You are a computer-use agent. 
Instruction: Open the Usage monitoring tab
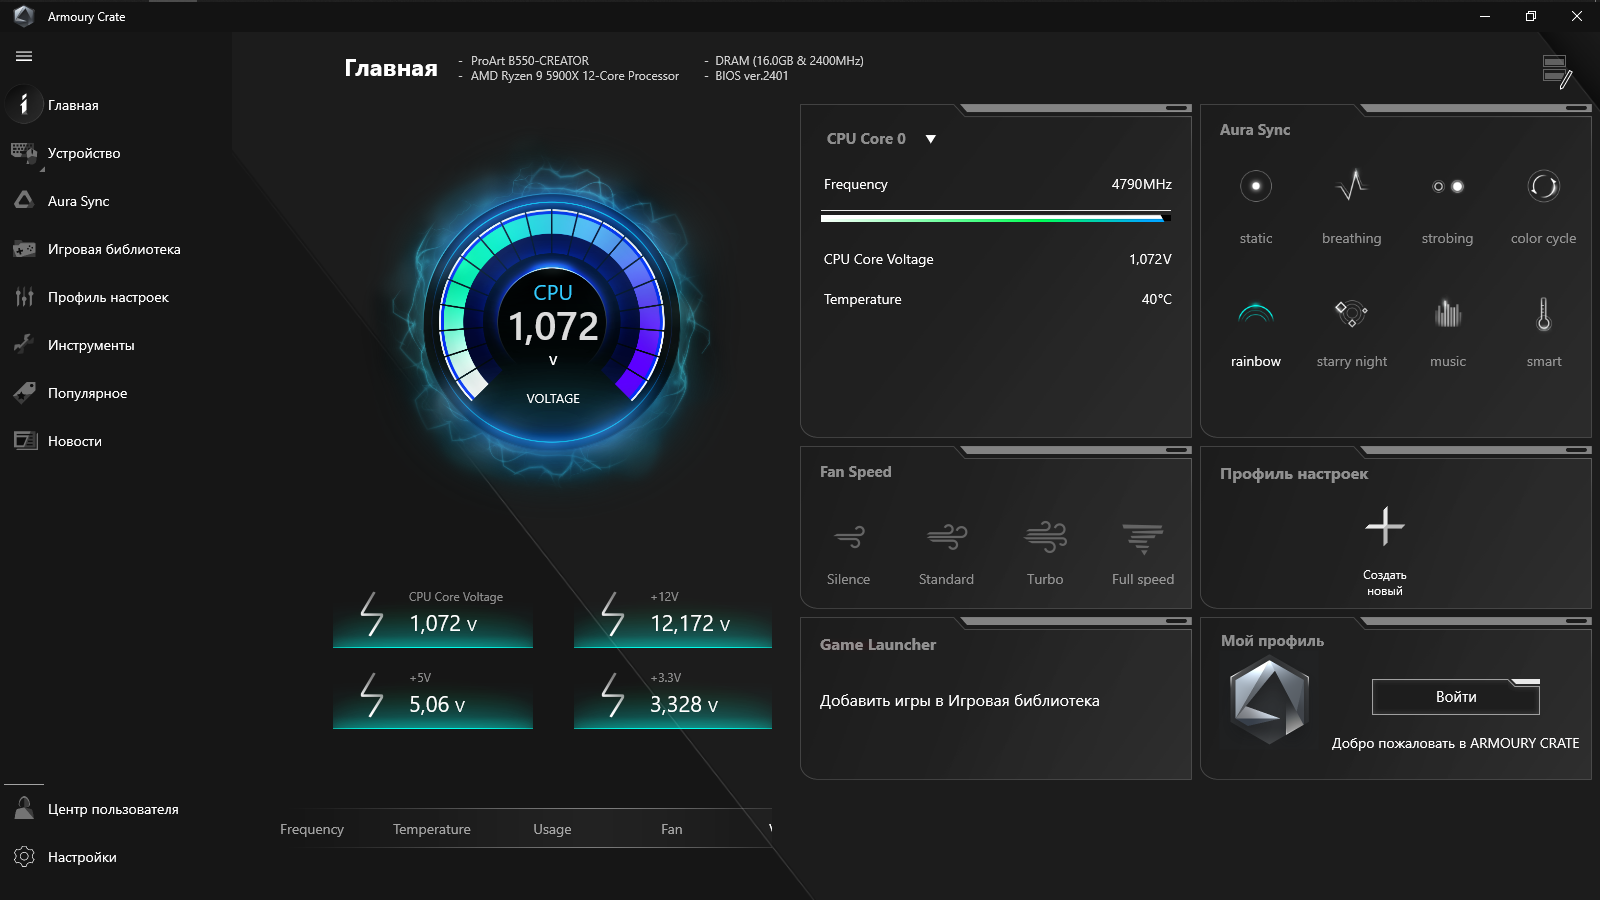552,829
